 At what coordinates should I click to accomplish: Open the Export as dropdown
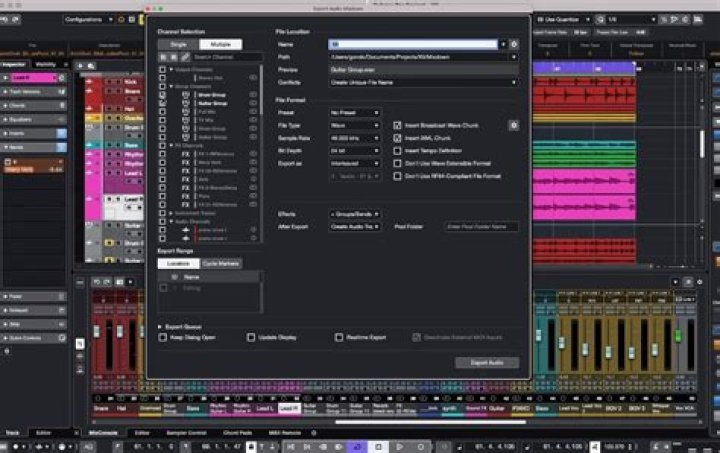click(x=354, y=163)
